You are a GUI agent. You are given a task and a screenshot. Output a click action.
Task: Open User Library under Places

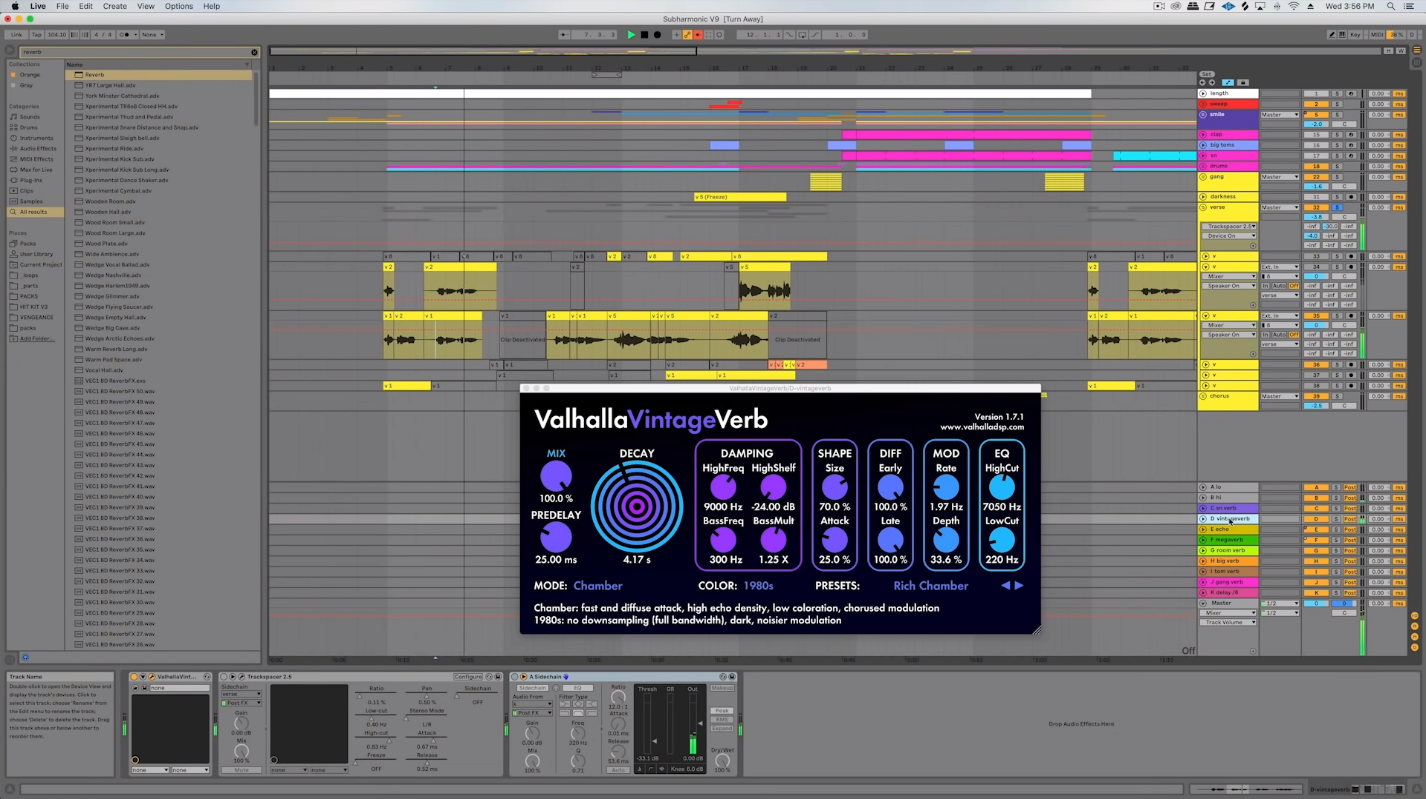click(x=36, y=254)
